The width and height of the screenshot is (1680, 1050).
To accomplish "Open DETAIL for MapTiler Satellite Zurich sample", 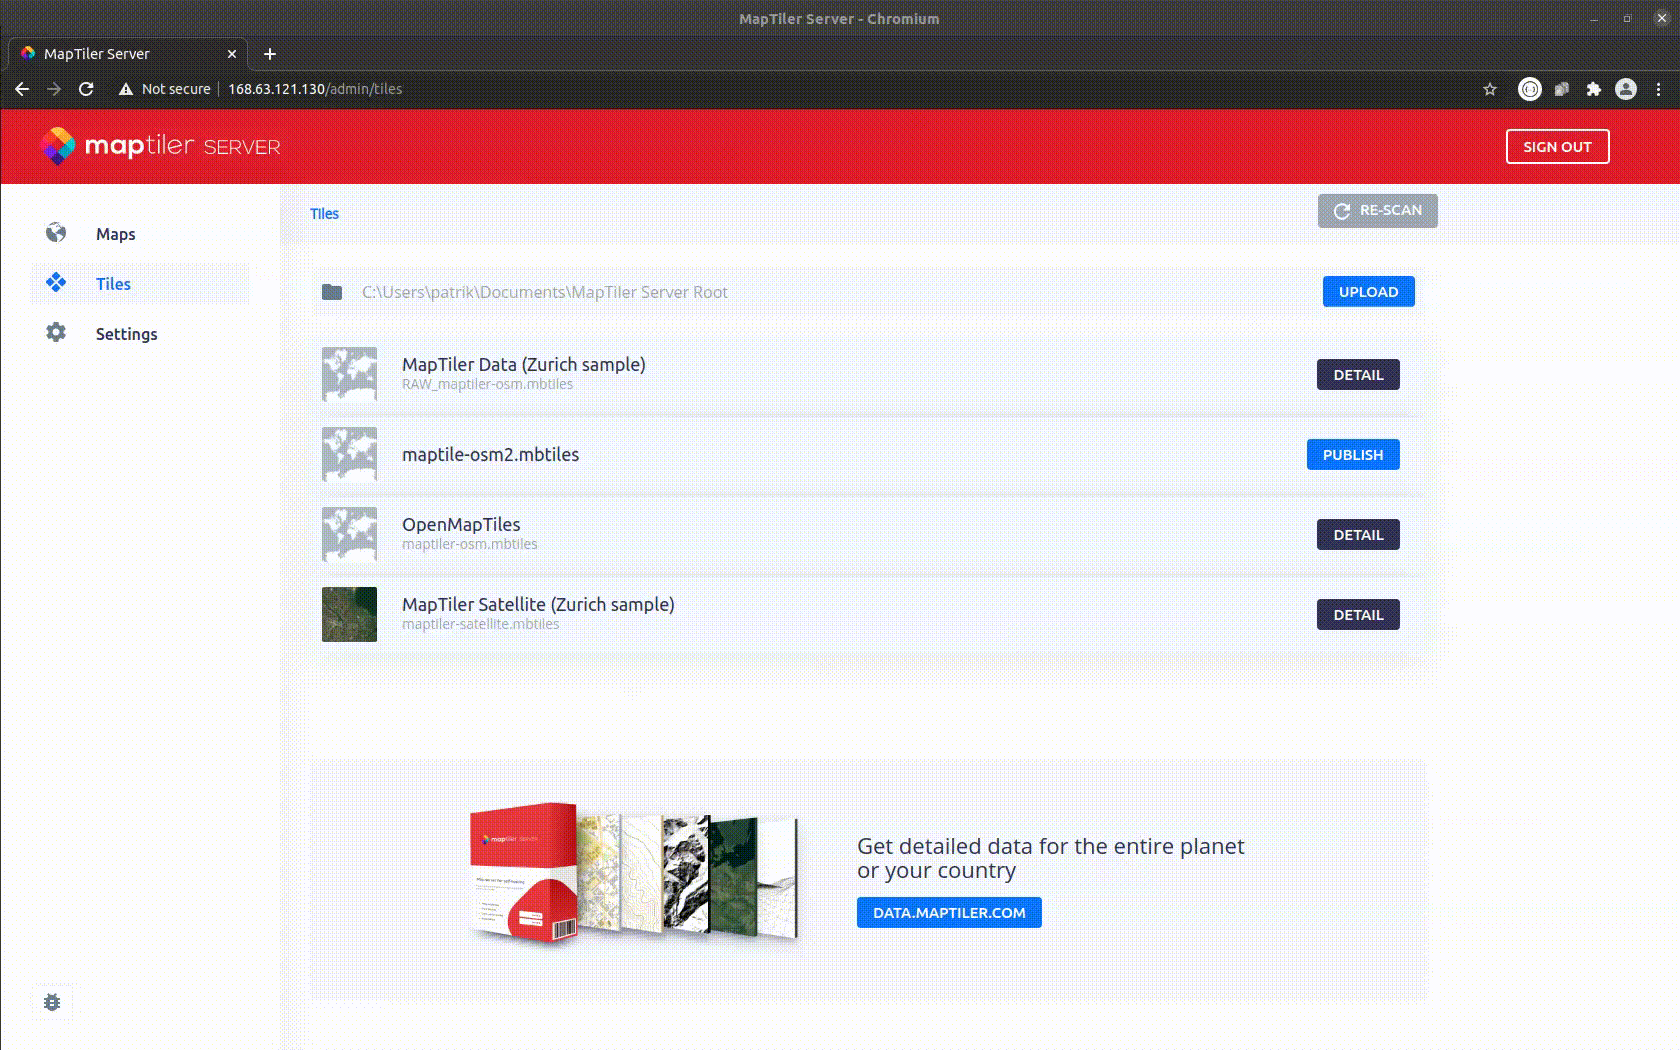I will [1358, 615].
